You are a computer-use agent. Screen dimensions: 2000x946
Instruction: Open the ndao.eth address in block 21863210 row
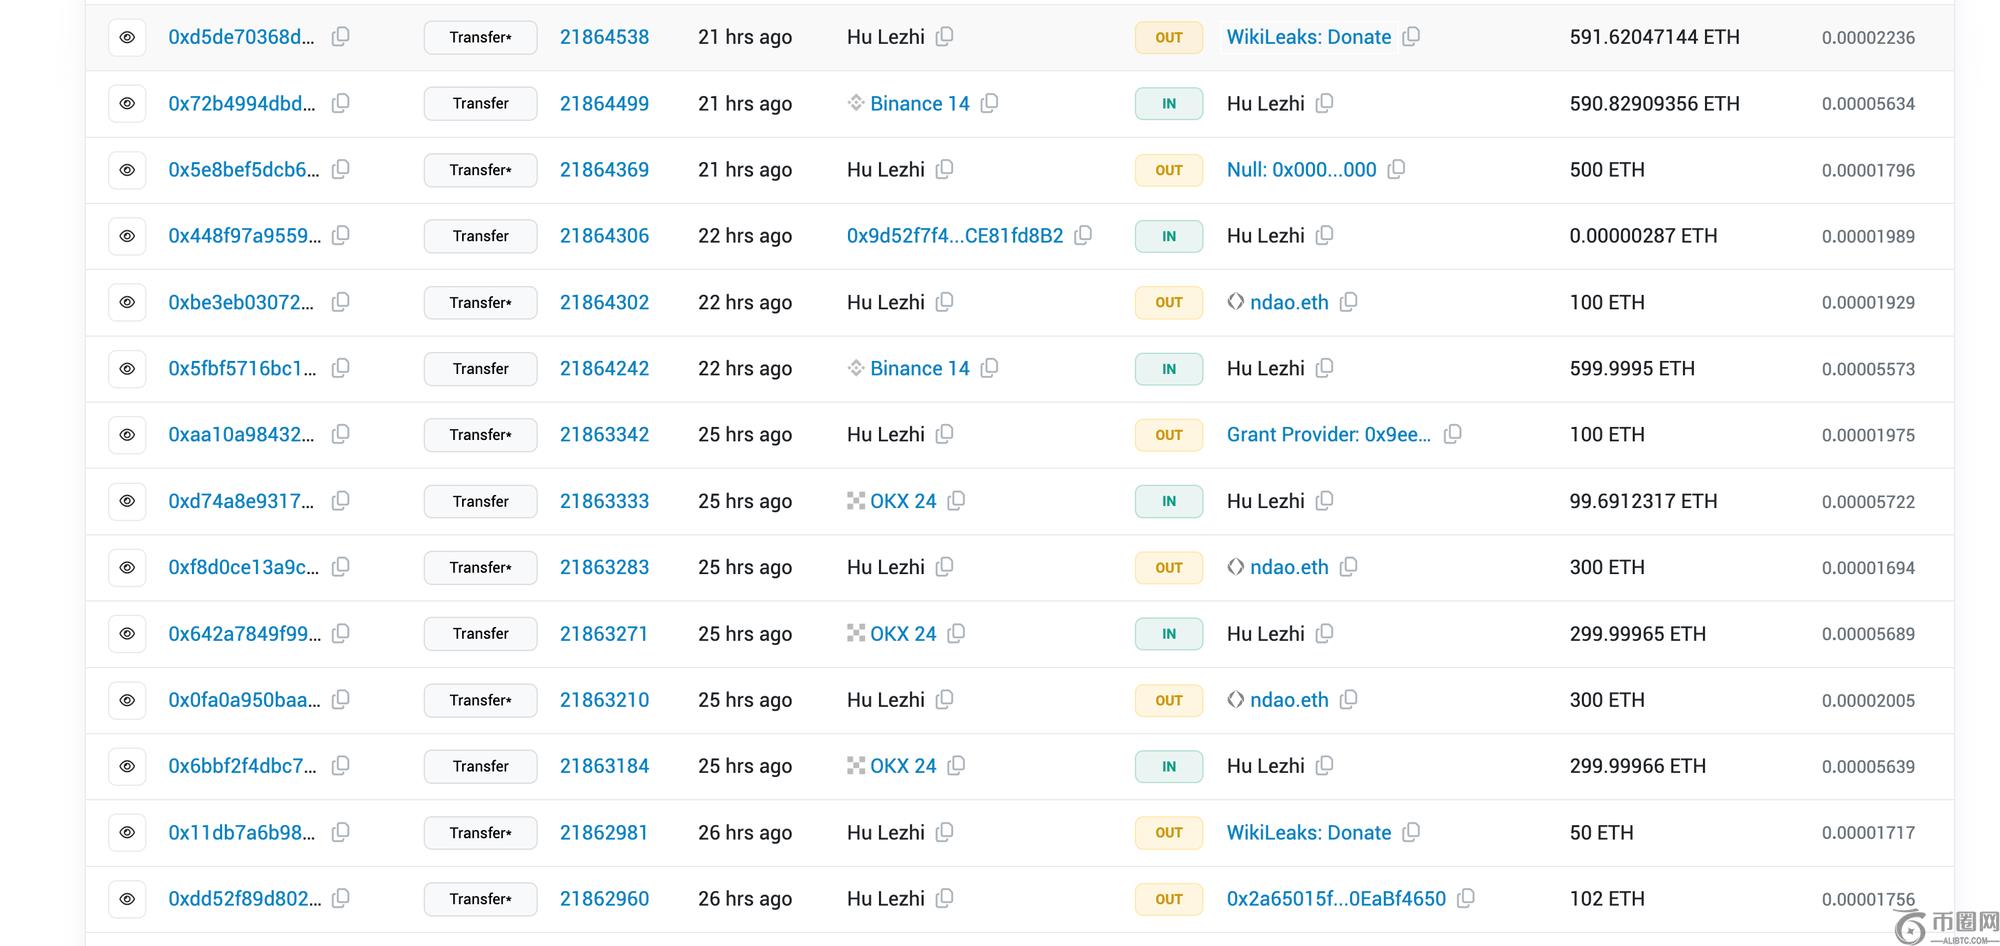tap(1288, 700)
